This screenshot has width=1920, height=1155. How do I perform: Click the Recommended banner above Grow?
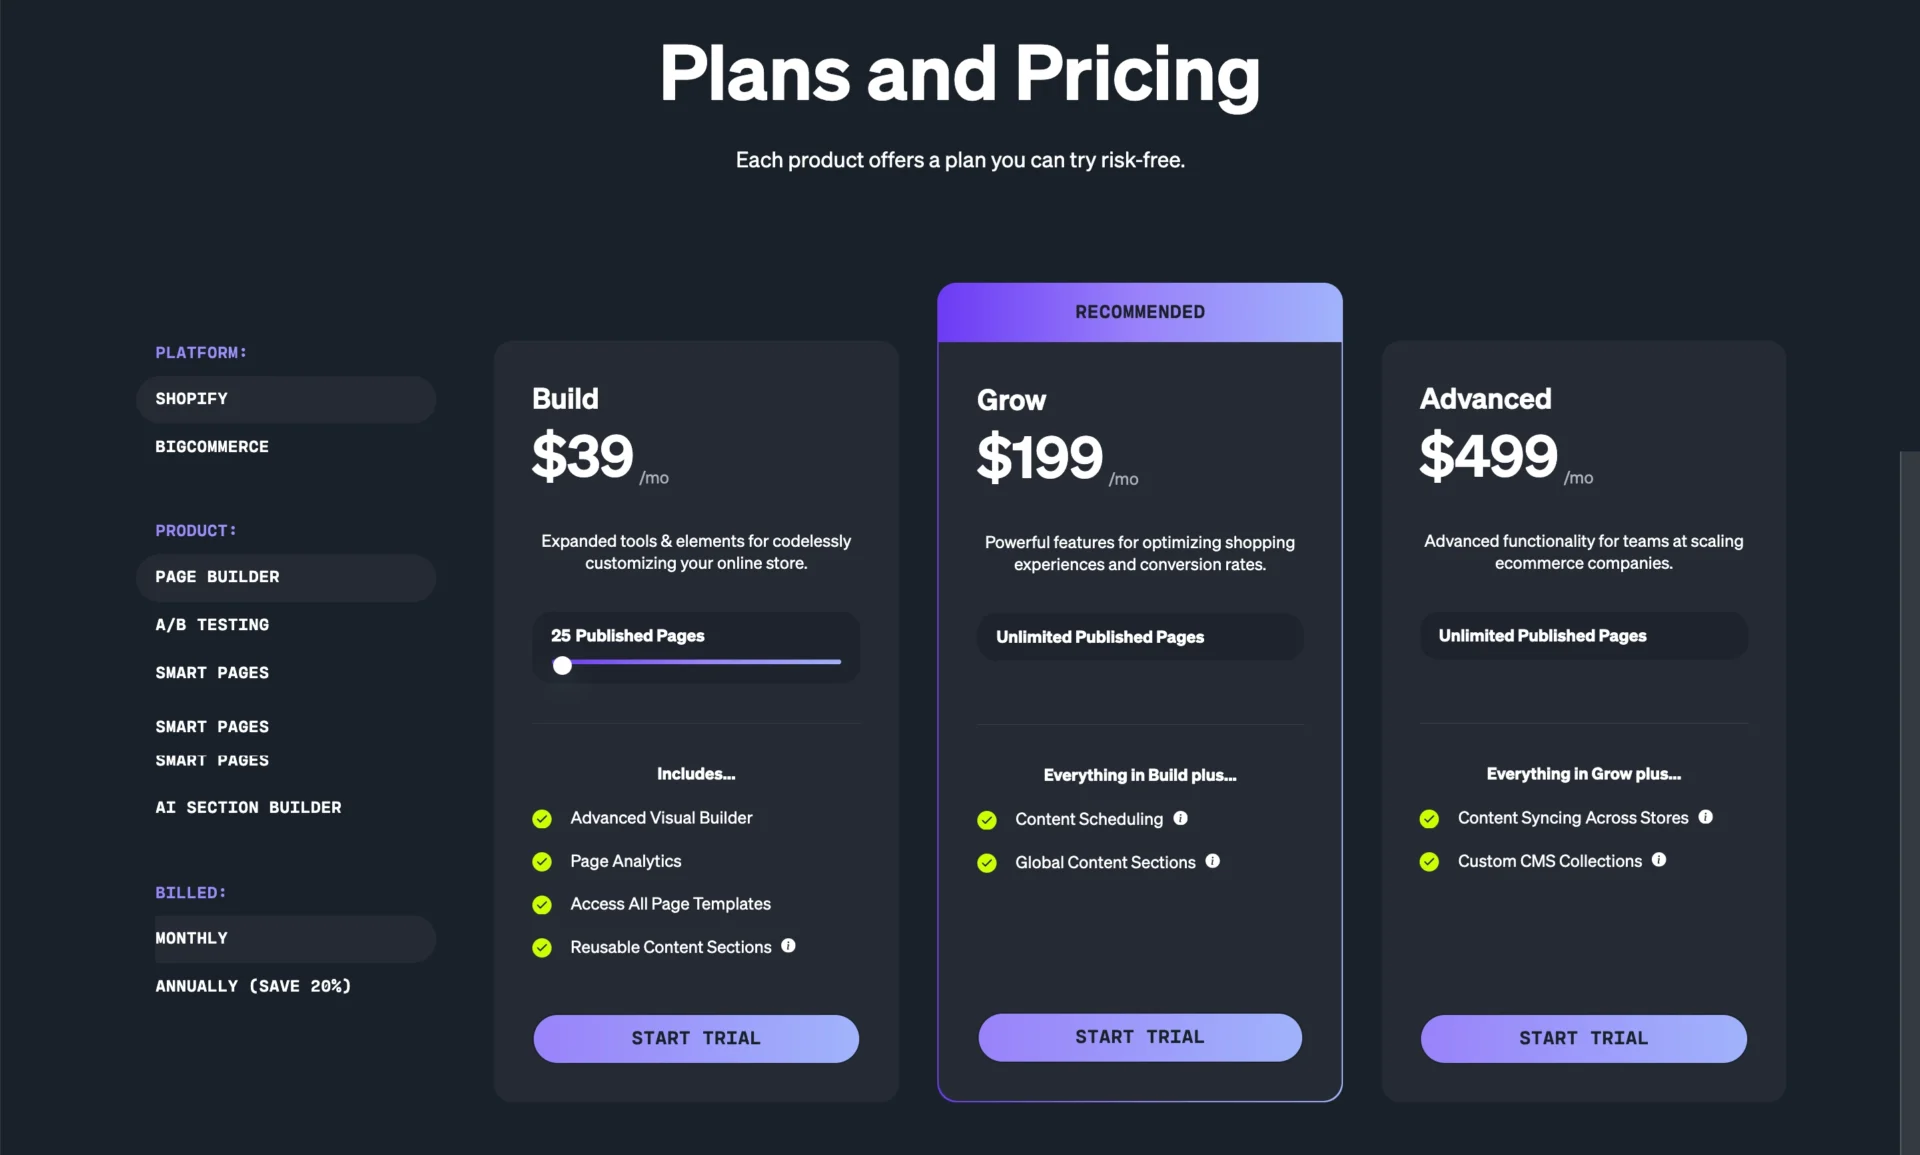click(x=1139, y=311)
